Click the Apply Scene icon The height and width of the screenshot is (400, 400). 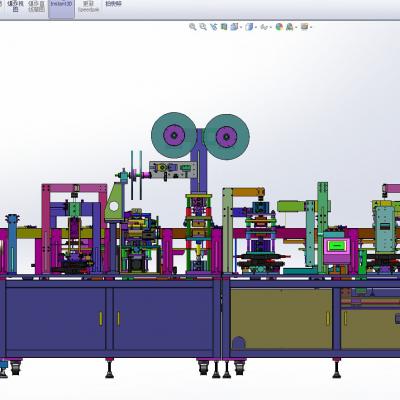click(x=289, y=27)
